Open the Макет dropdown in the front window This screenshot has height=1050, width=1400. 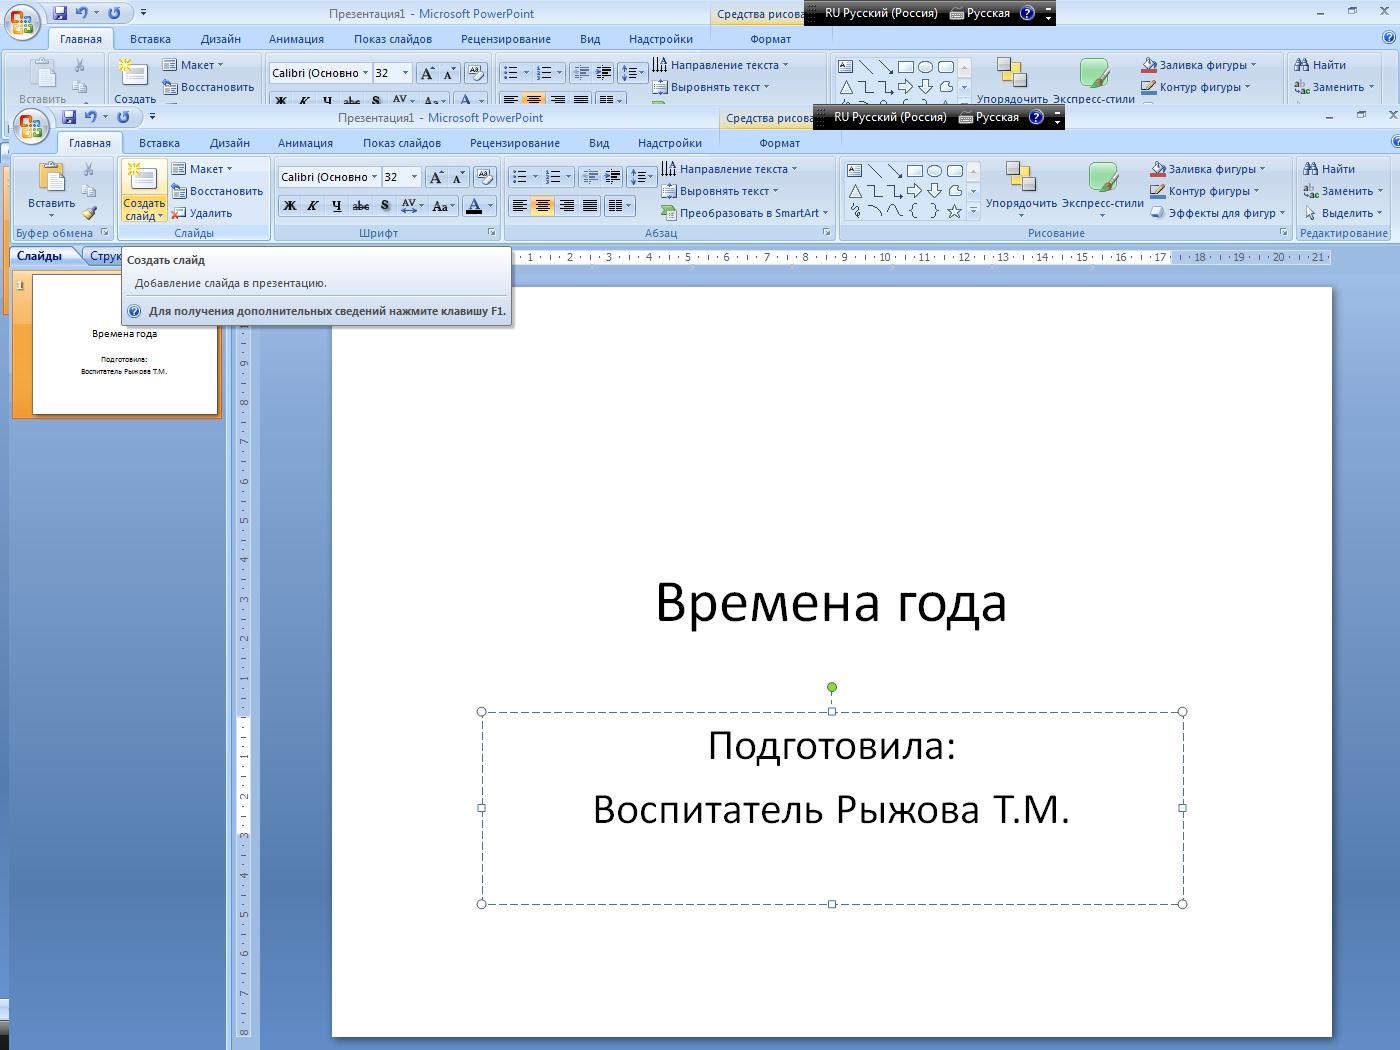[202, 169]
